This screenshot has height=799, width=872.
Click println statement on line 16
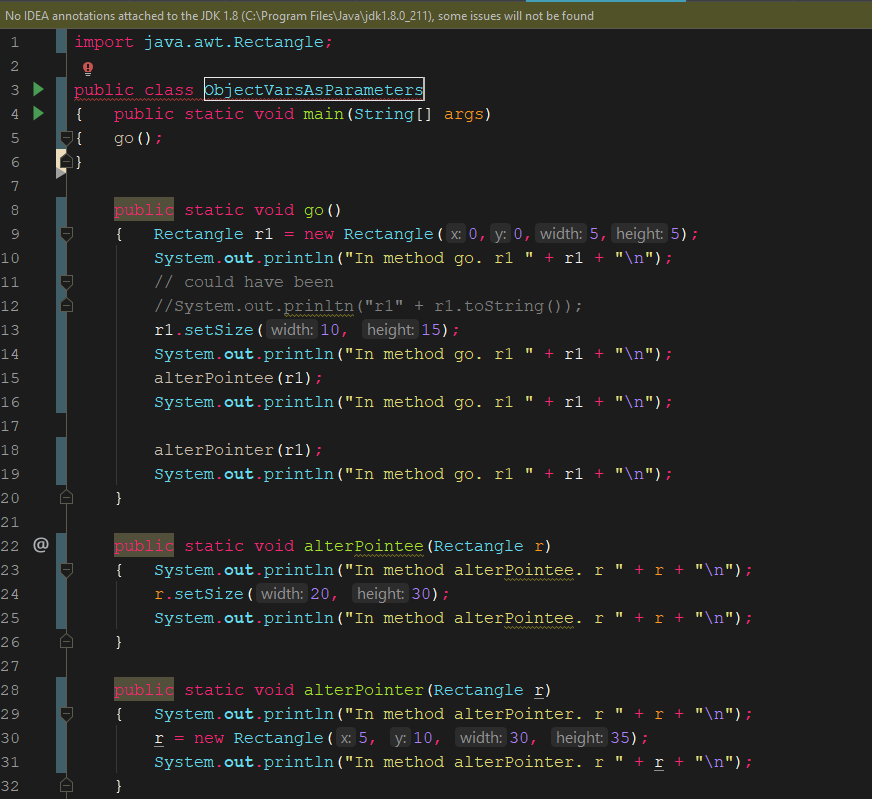click(x=413, y=402)
